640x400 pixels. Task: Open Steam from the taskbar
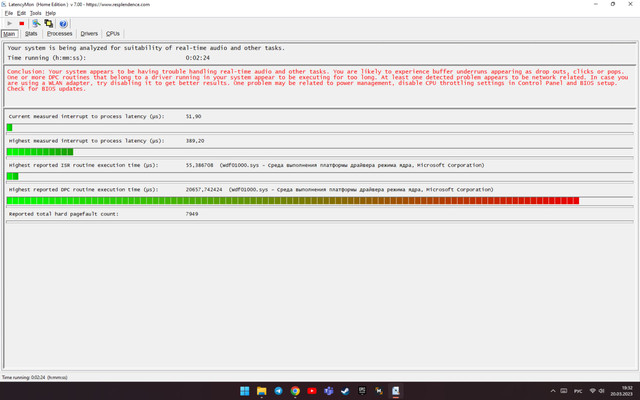pyautogui.click(x=345, y=391)
